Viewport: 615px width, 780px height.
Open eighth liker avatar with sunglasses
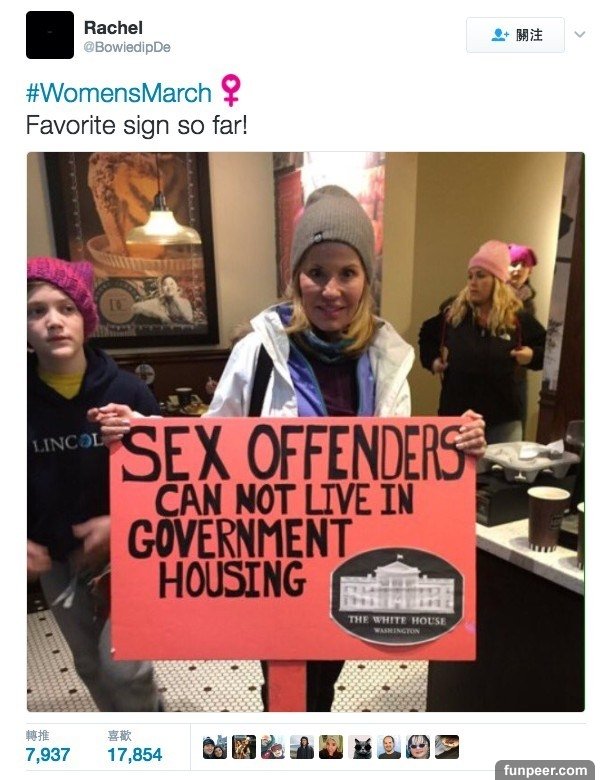point(418,747)
